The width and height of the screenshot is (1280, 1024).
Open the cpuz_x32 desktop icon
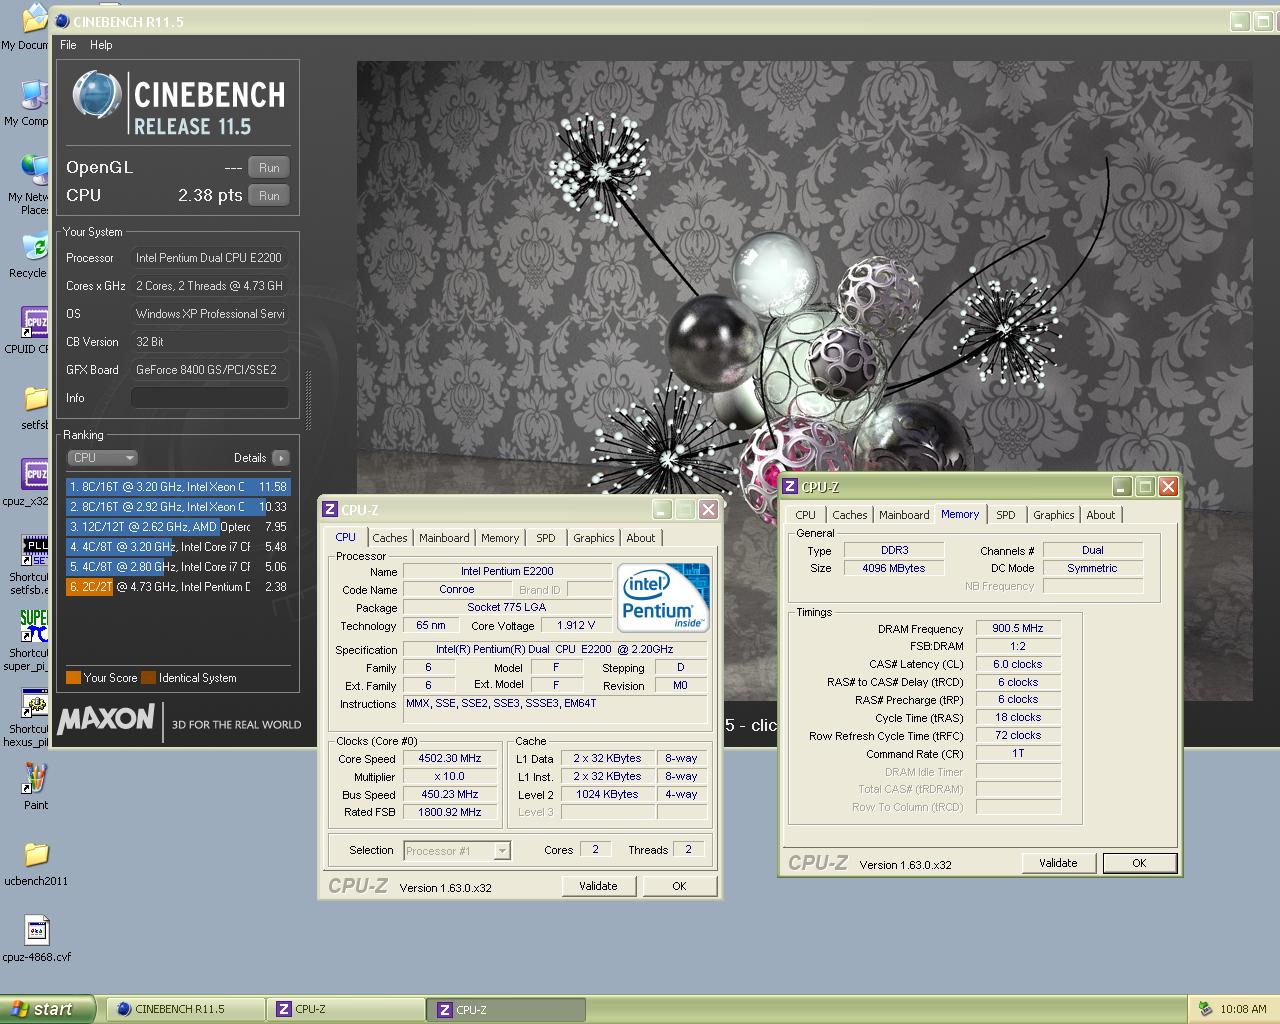click(34, 475)
